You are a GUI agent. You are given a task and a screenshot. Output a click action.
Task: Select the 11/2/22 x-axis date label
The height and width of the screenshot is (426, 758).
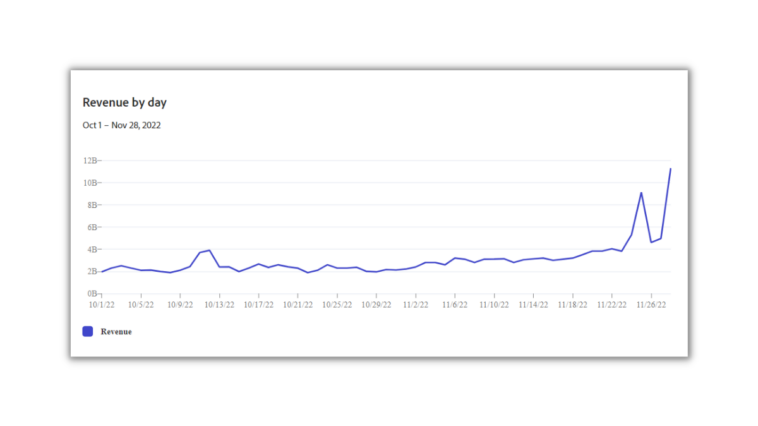(x=415, y=305)
